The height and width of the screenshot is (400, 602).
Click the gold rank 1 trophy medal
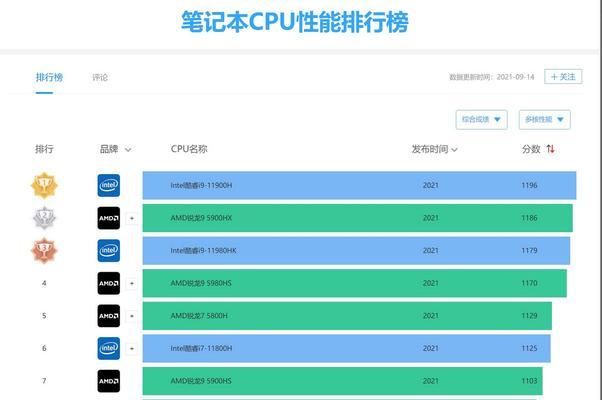44,185
